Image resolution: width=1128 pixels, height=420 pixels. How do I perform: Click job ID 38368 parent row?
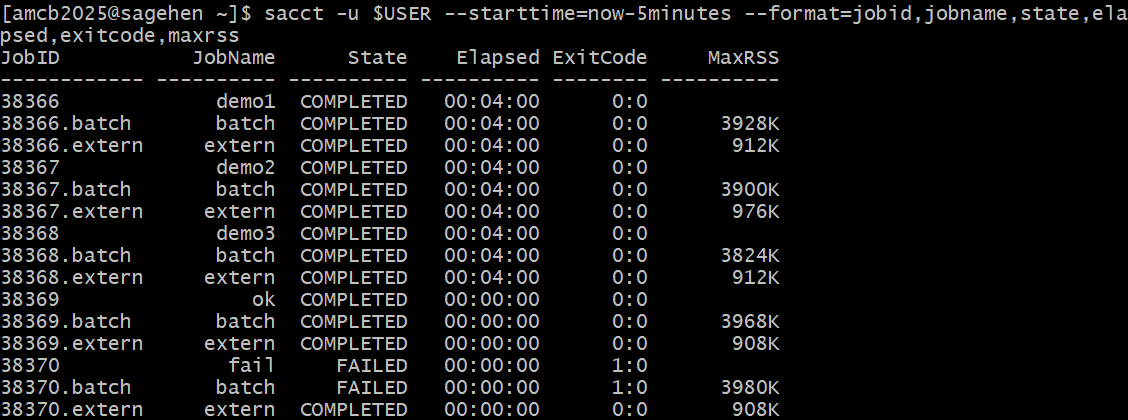[x=30, y=234]
